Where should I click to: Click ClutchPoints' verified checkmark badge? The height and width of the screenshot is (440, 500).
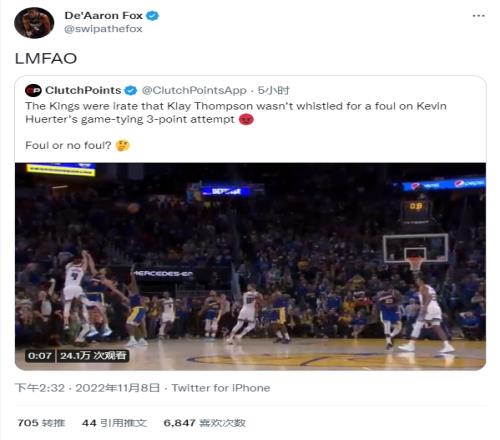click(131, 90)
